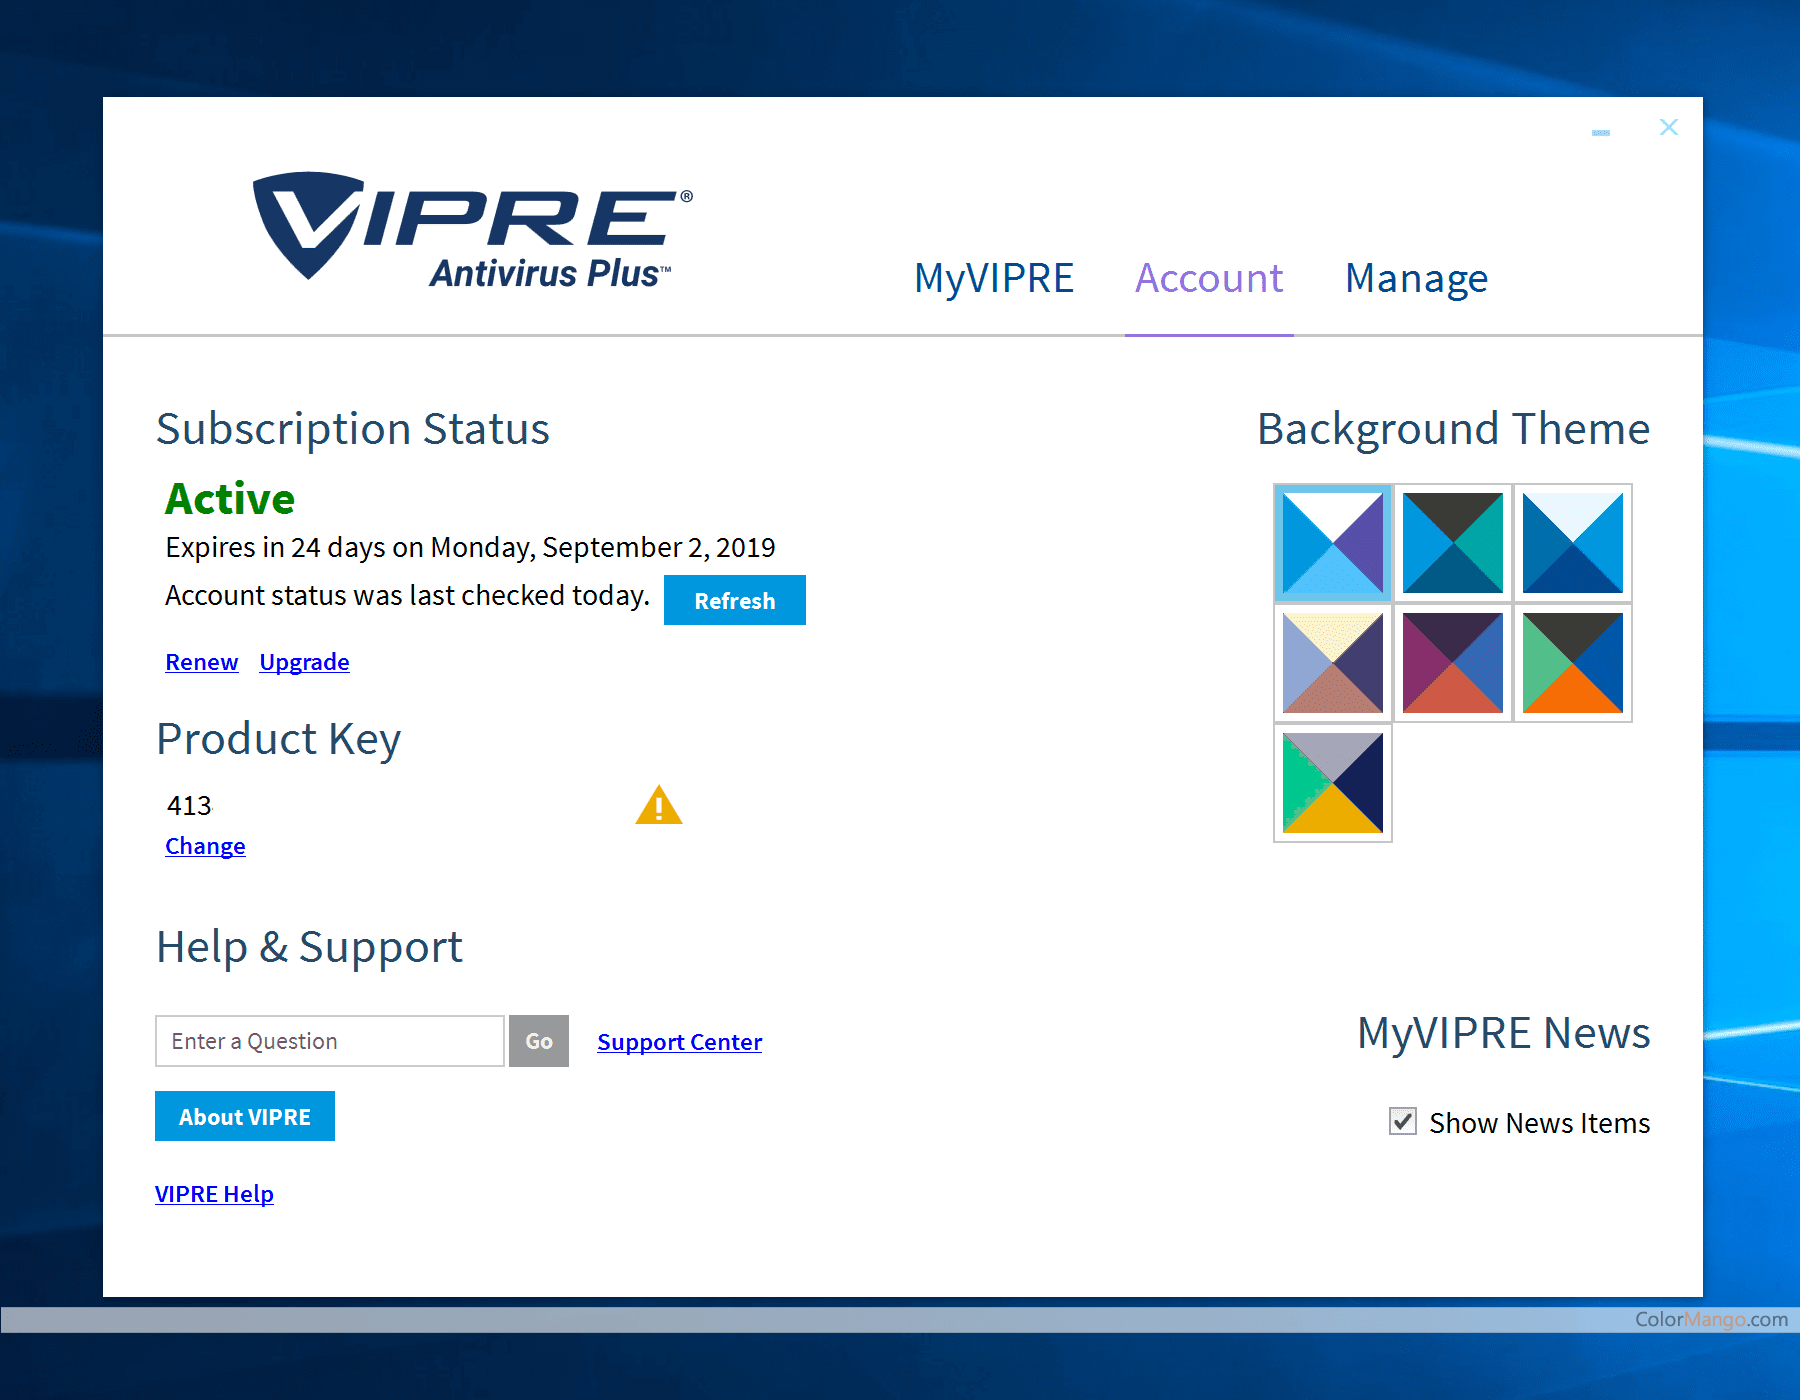The height and width of the screenshot is (1400, 1800).
Task: Switch to the MyVIPRE tab
Action: 993,279
